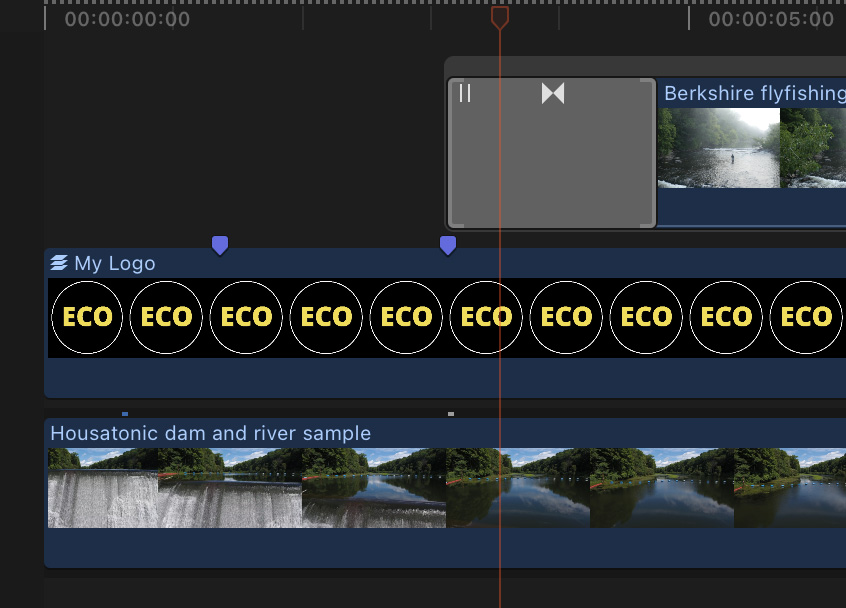
Task: Select the last ECO logo thumbnail
Action: coord(806,317)
